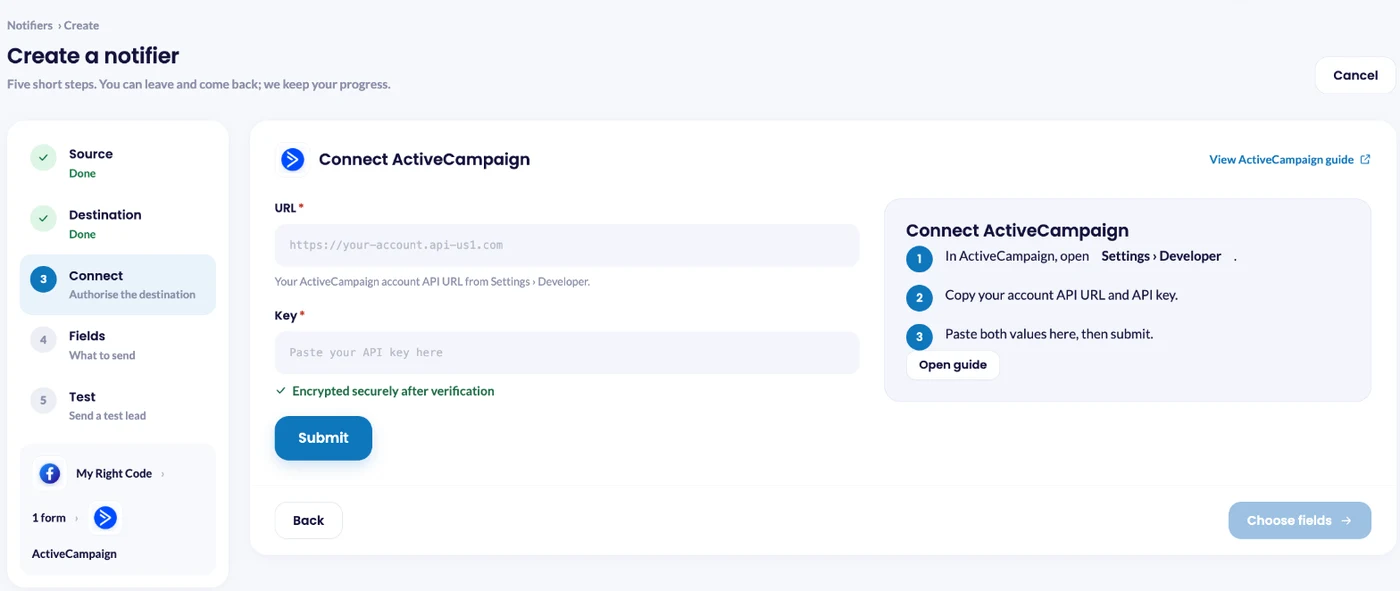Click the Destination step green checkmark

tap(43, 218)
